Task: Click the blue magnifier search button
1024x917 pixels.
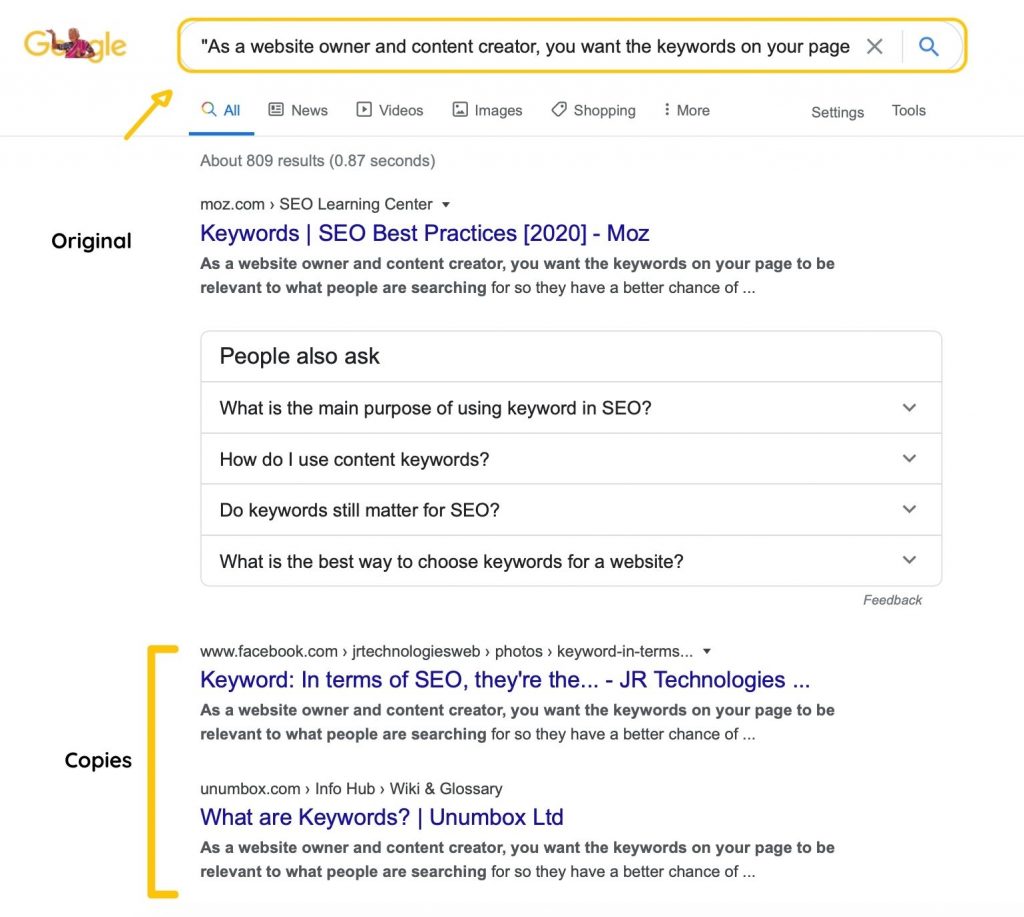Action: pos(929,46)
